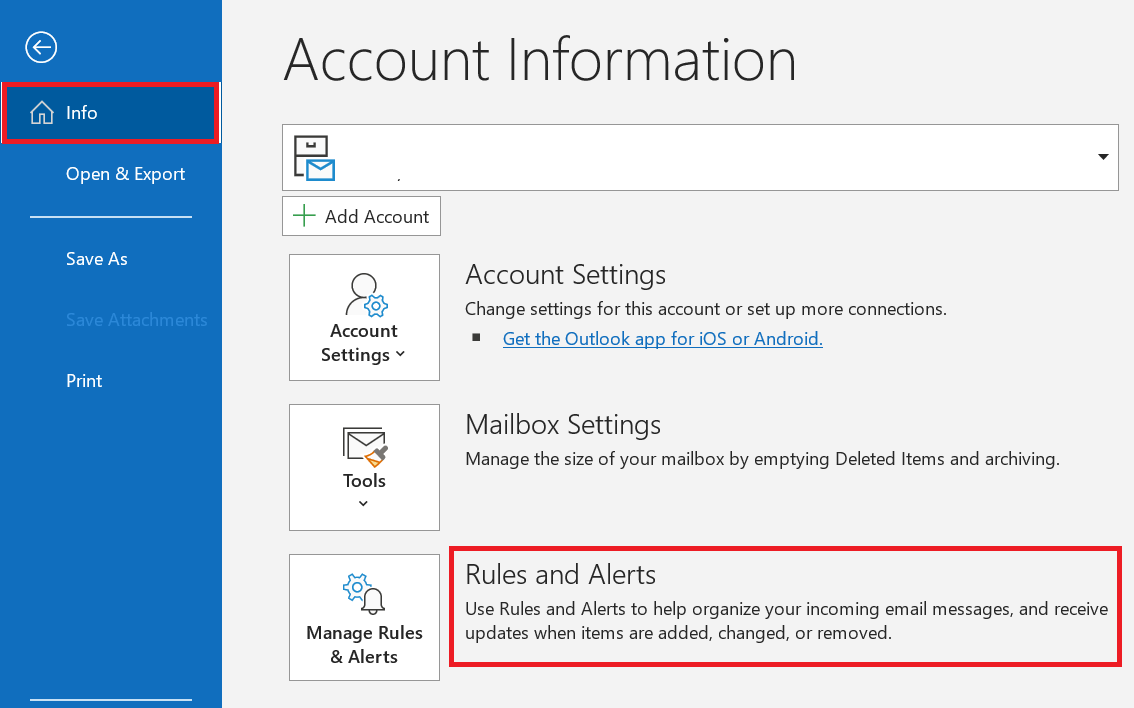
Task: Click the mailbox account icon in selector
Action: (314, 158)
